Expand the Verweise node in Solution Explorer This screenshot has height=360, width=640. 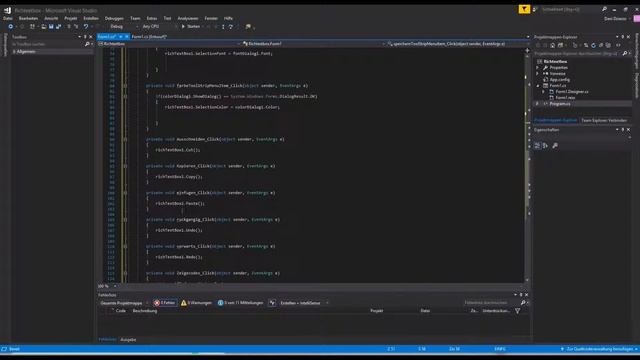click(538, 74)
